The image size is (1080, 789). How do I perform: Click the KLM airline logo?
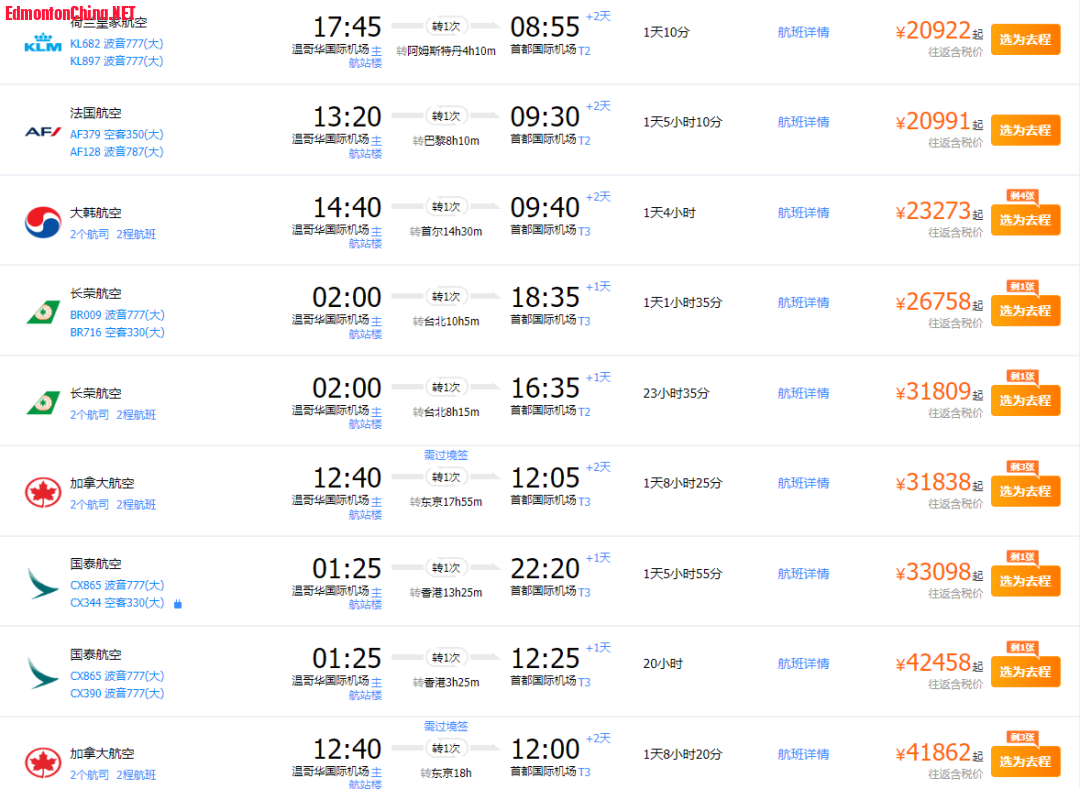43,42
